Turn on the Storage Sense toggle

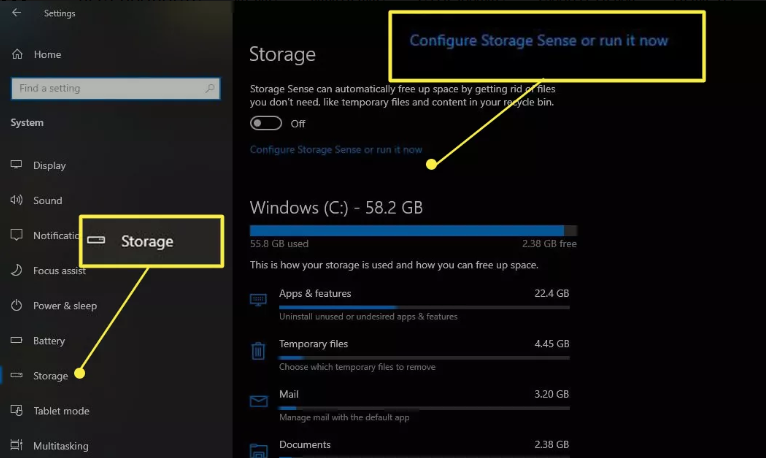point(266,123)
